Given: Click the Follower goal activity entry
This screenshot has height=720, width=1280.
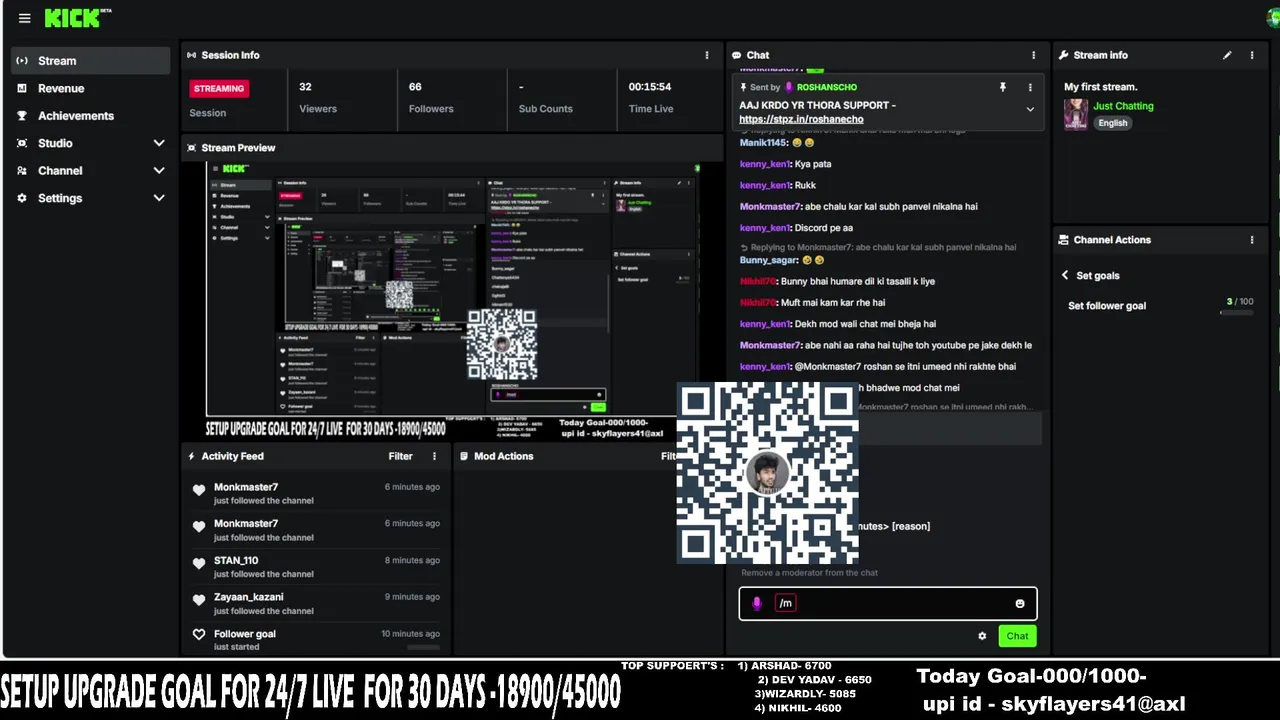Looking at the screenshot, I should point(316,640).
